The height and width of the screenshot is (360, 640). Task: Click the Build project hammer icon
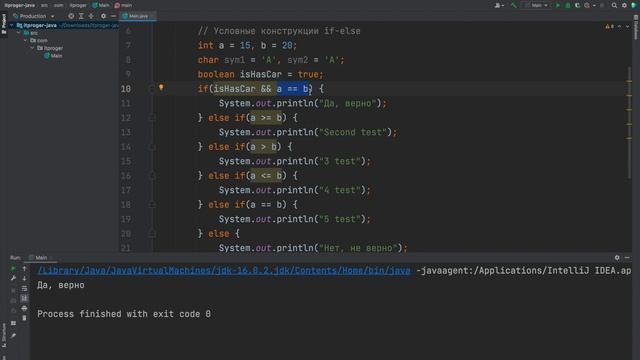pyautogui.click(x=514, y=5)
